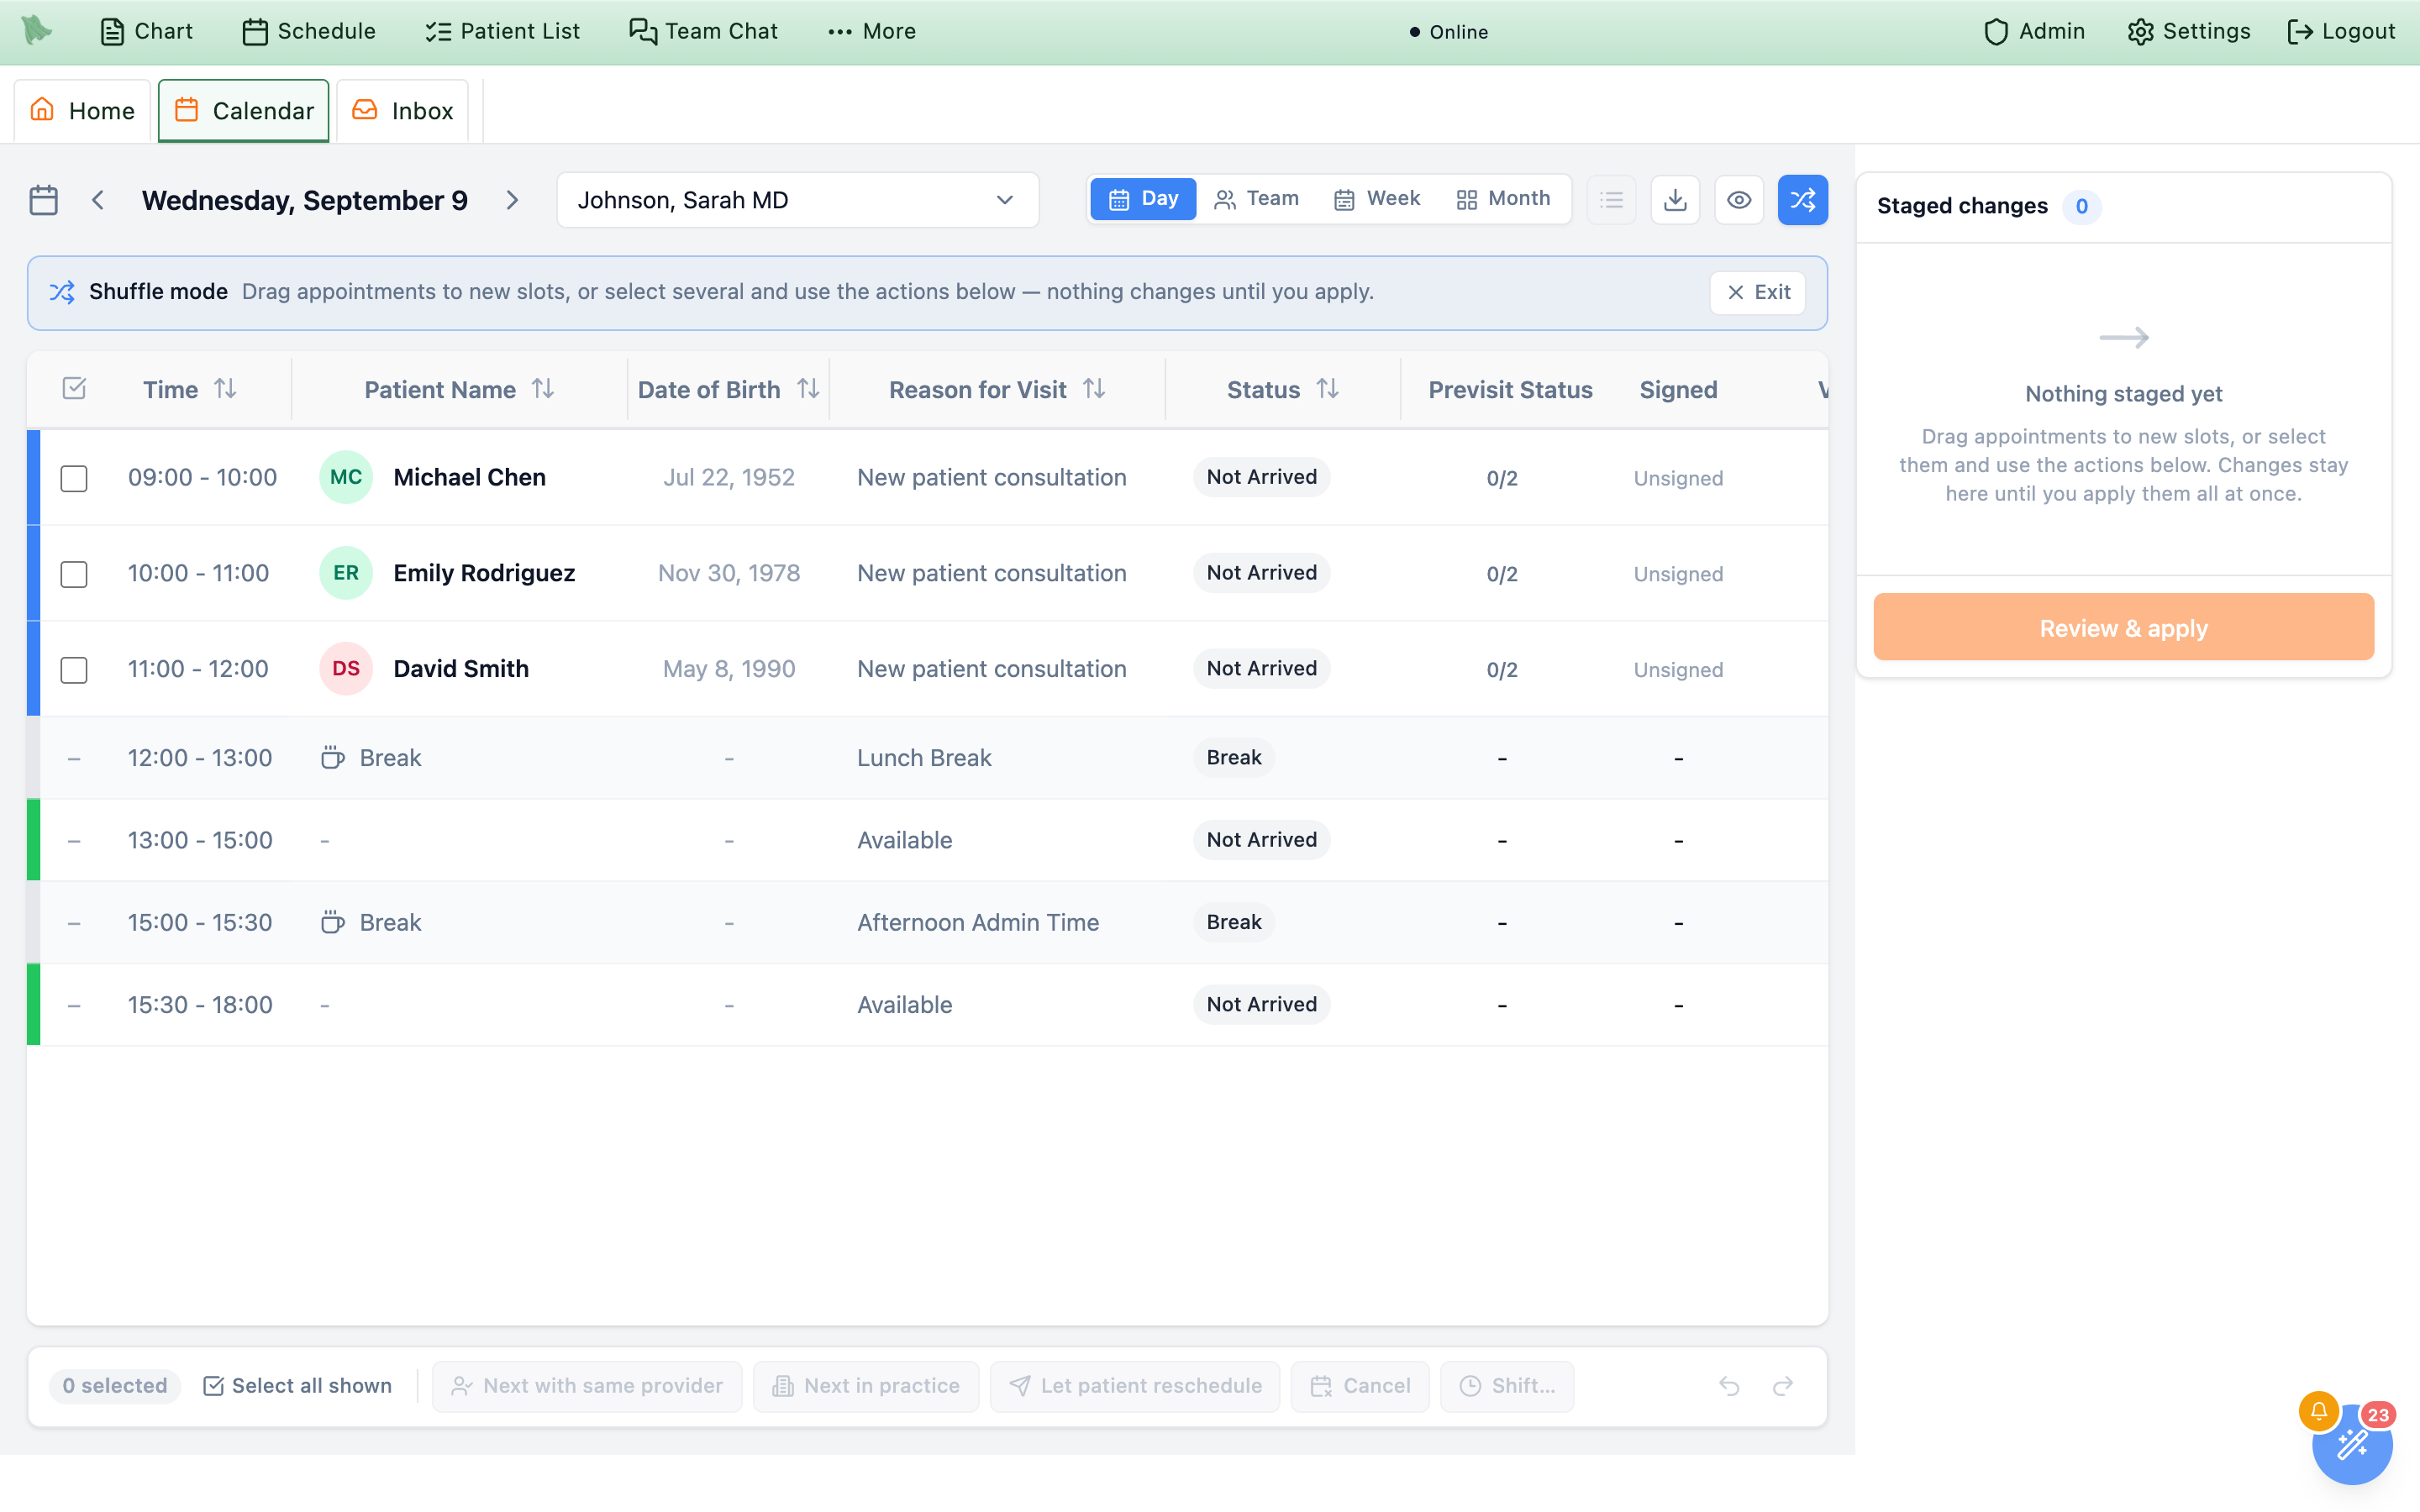
Task: Open Admin area
Action: point(2034,31)
